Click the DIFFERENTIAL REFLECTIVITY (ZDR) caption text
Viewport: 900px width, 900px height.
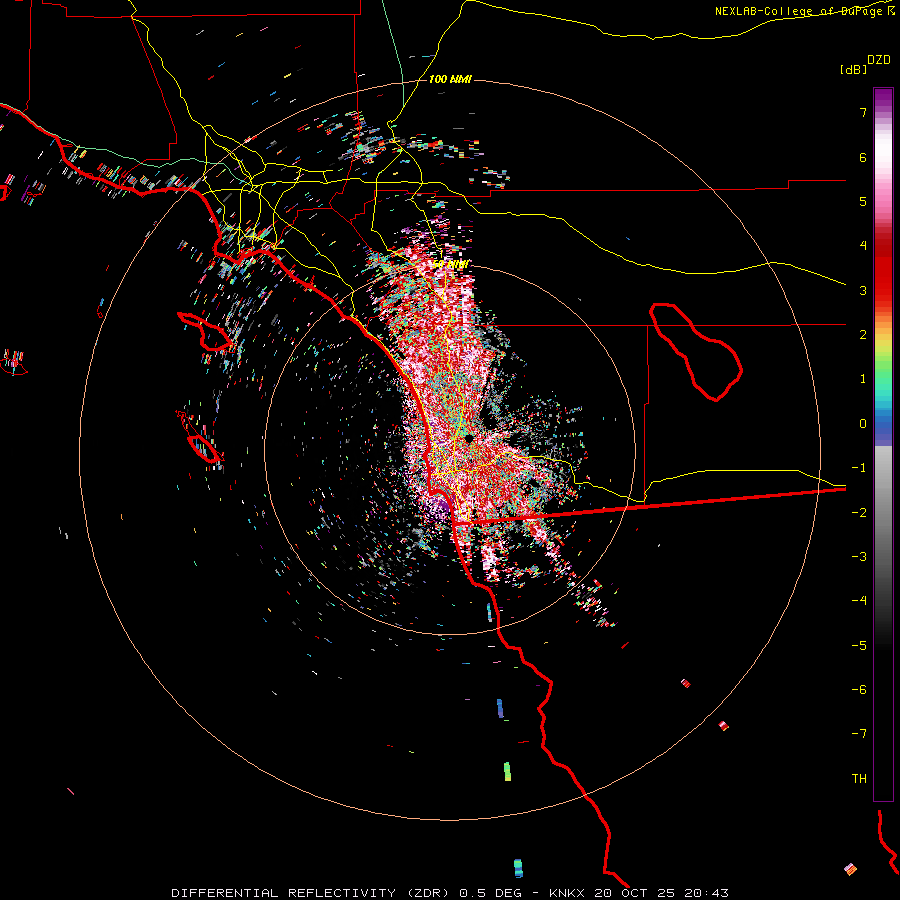tap(312, 893)
